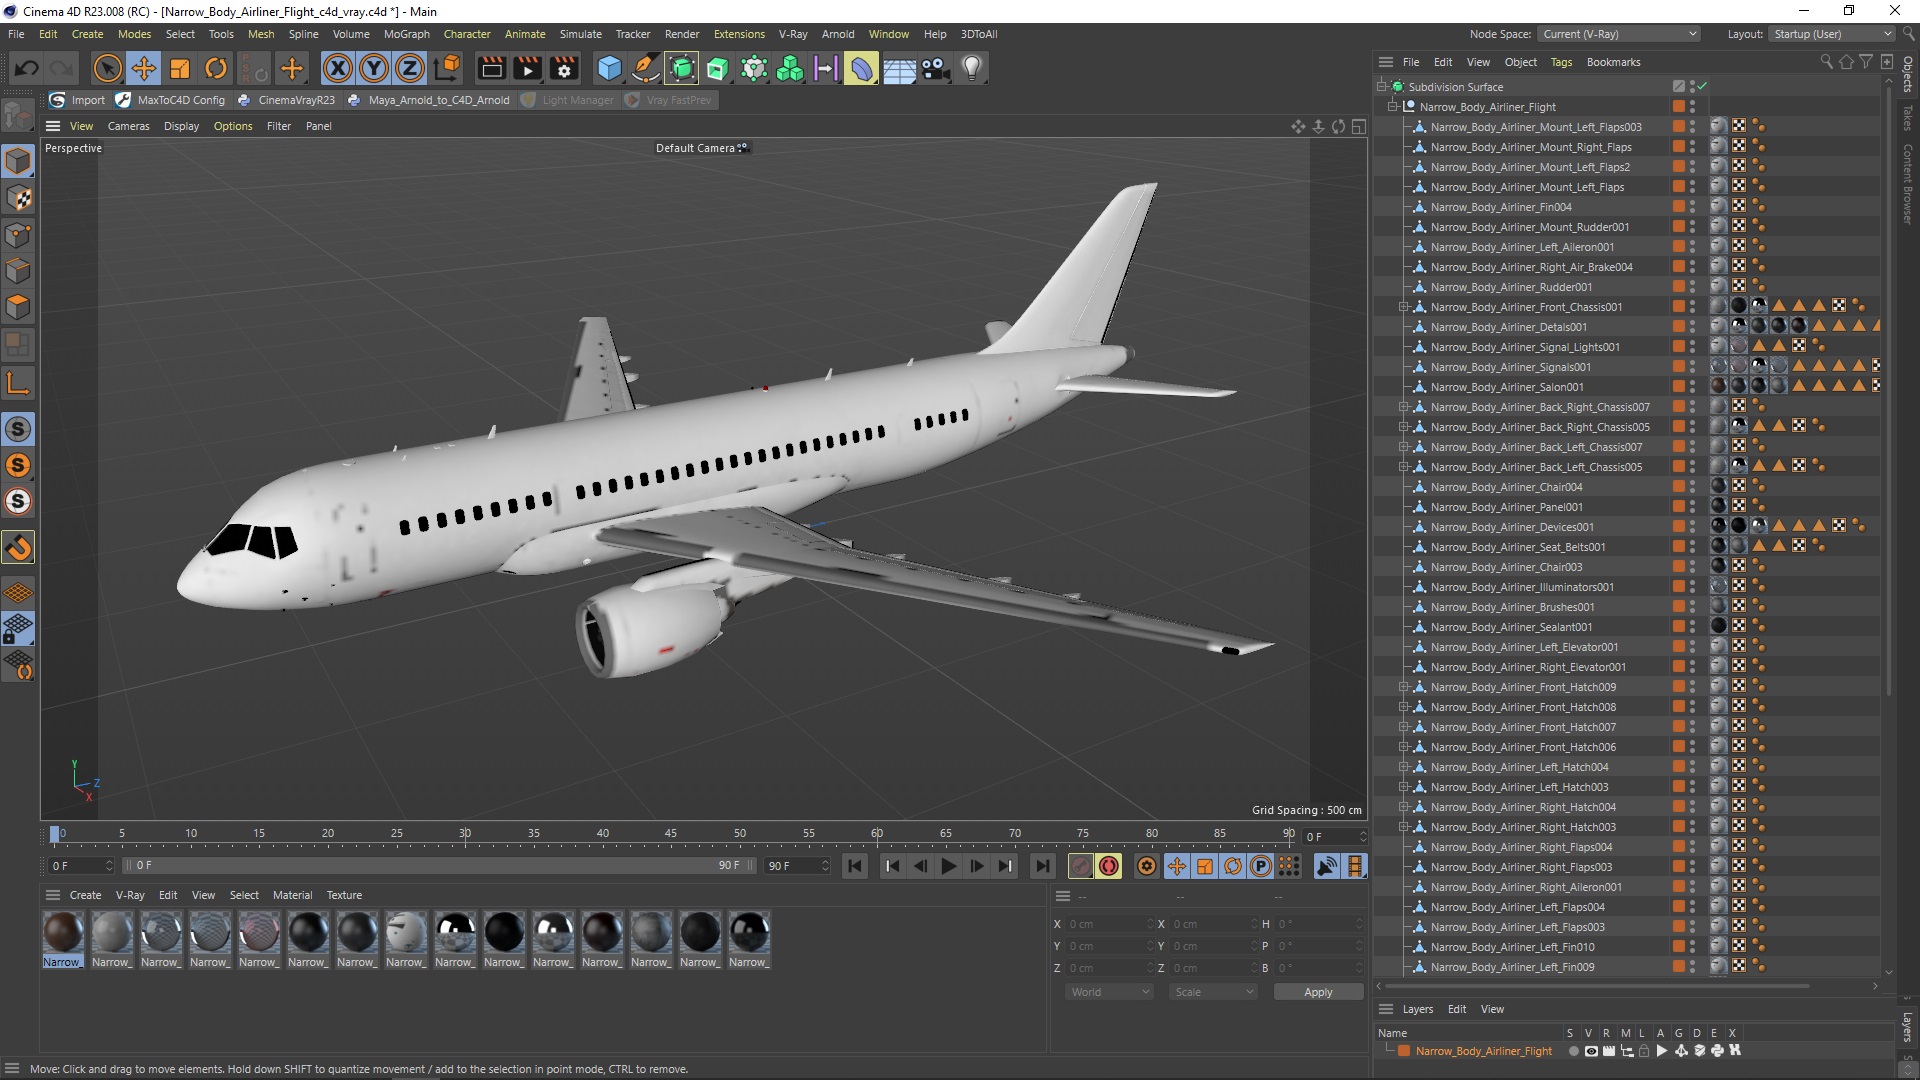Toggle Y axis lock icon
The width and height of the screenshot is (1920, 1080).
point(374,68)
